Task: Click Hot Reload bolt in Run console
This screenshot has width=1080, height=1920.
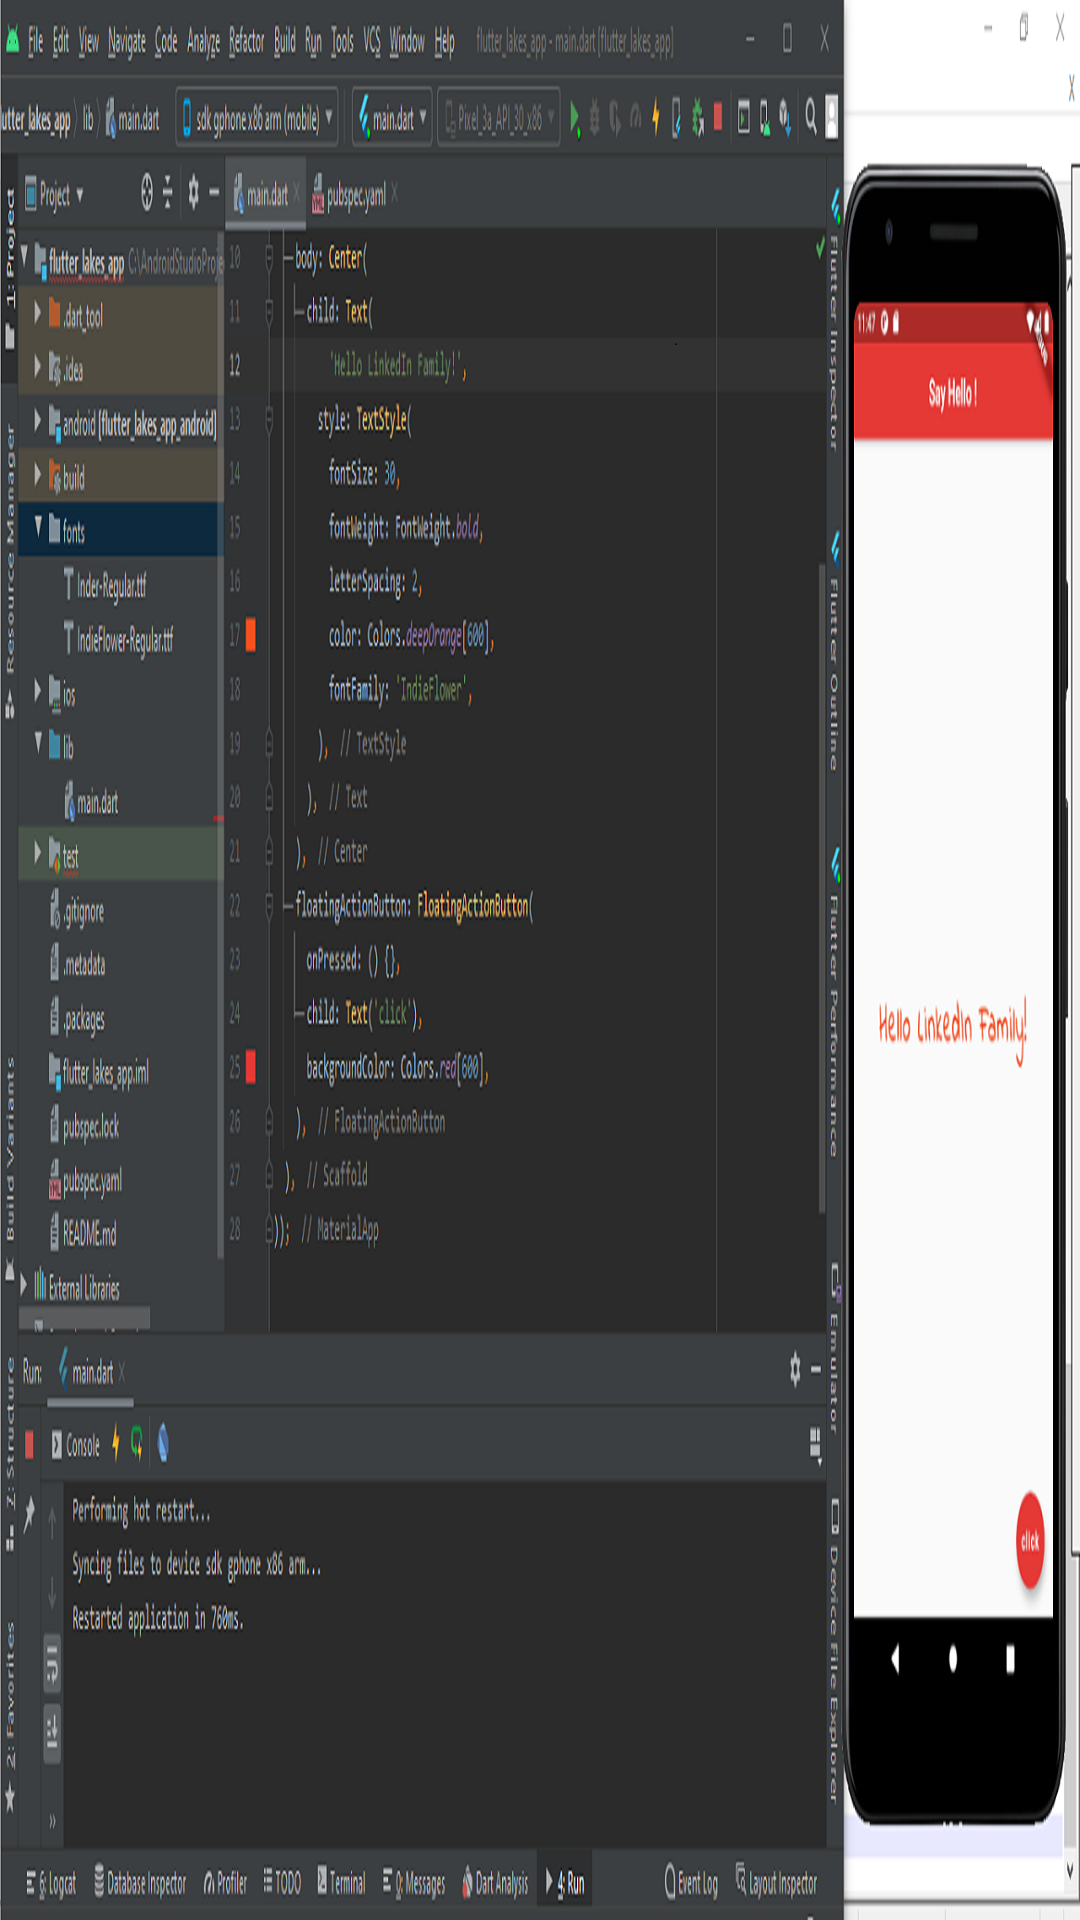Action: 116,1443
